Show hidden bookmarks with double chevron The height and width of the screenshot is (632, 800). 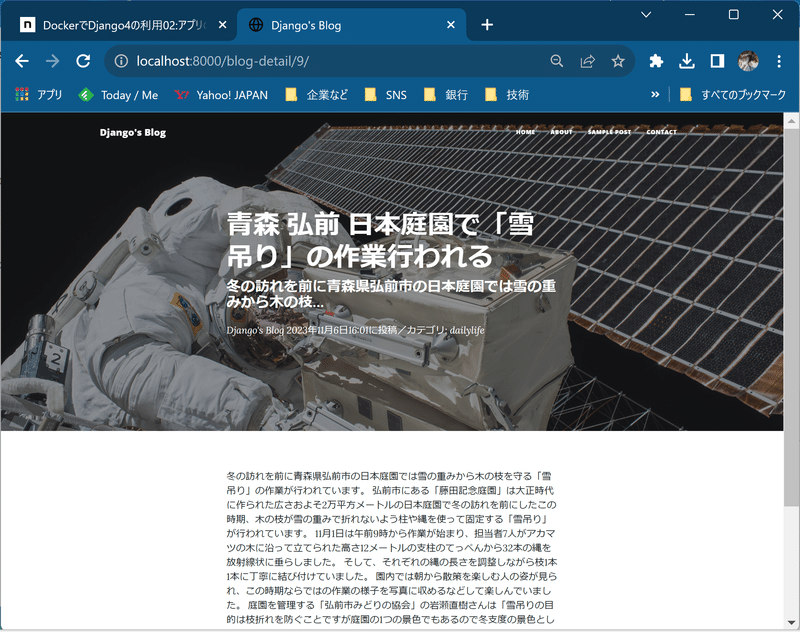655,95
